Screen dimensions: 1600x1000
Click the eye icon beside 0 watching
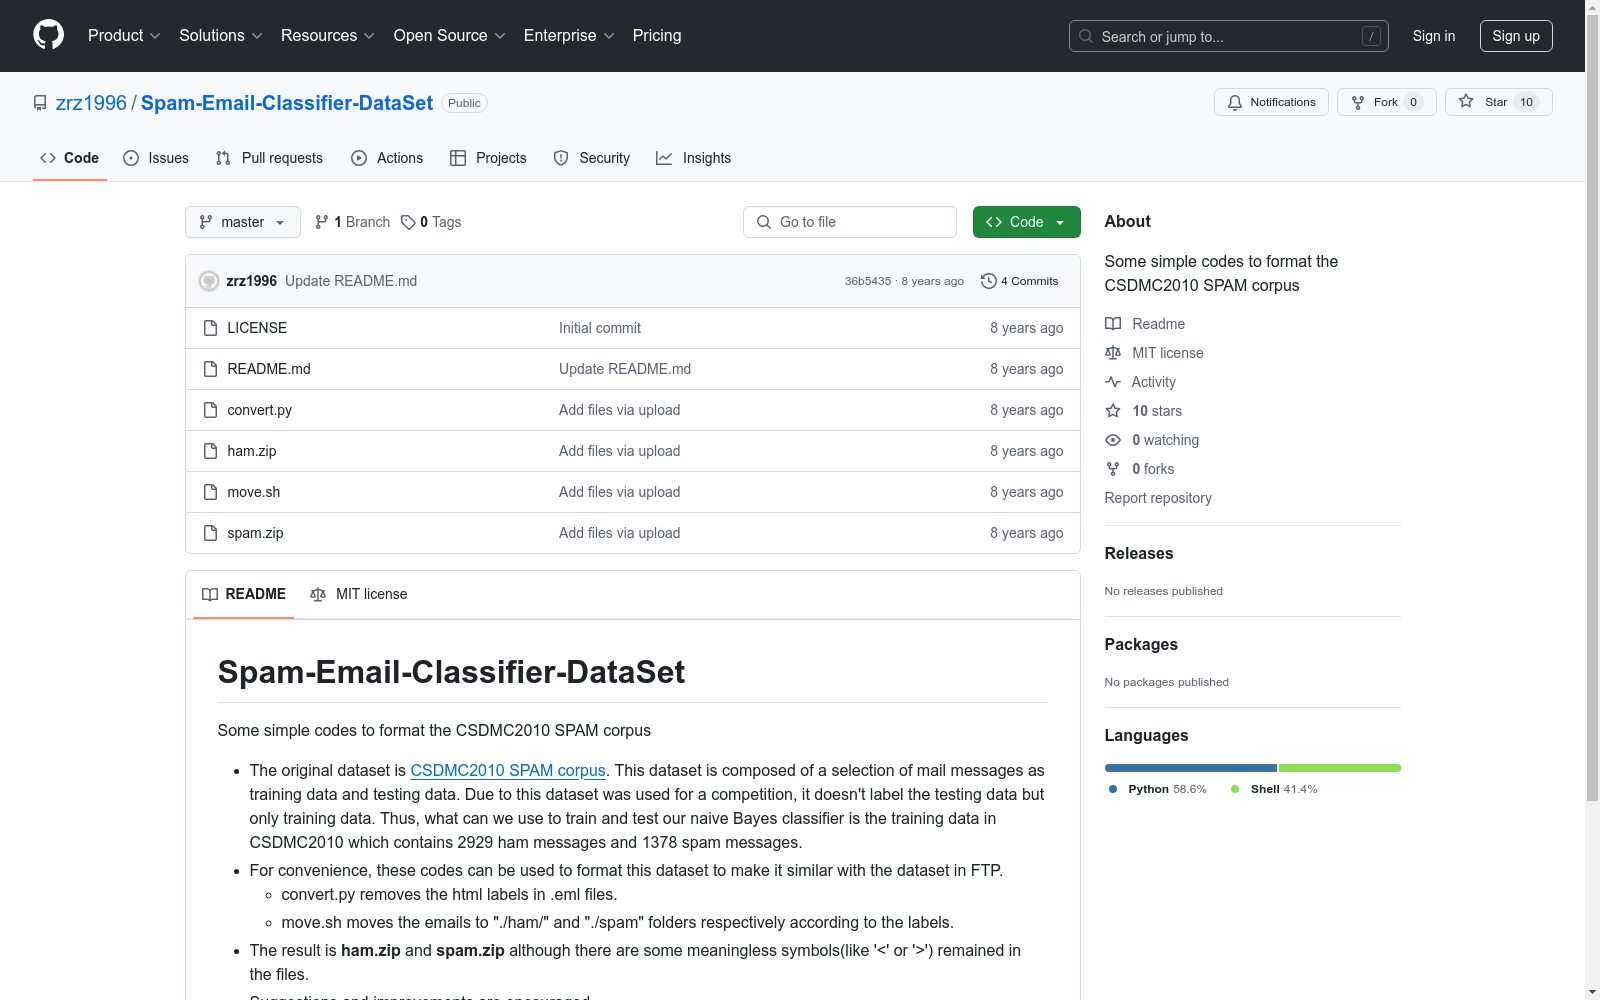pyautogui.click(x=1113, y=440)
